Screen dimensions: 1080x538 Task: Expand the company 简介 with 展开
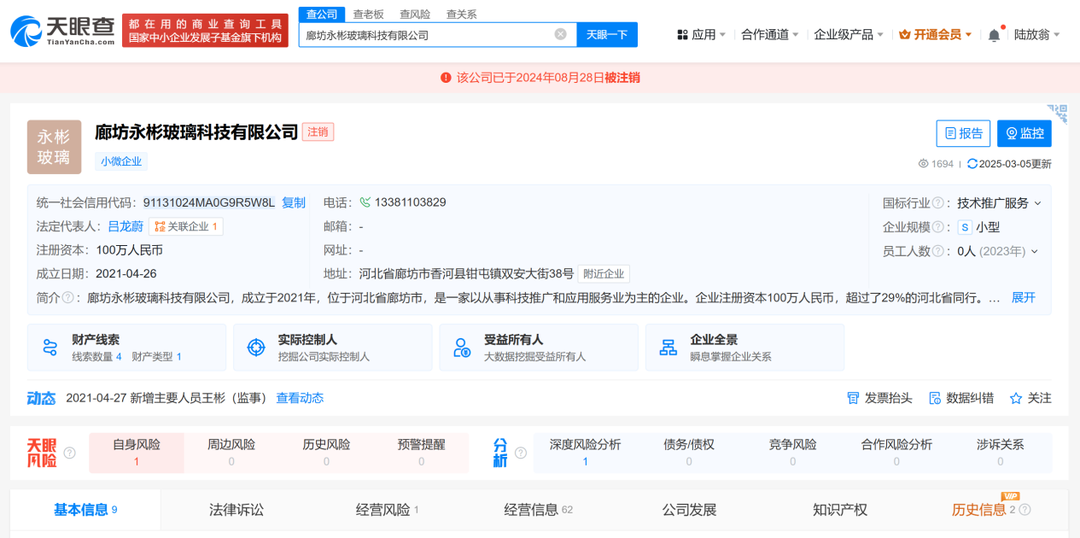click(x=1023, y=298)
